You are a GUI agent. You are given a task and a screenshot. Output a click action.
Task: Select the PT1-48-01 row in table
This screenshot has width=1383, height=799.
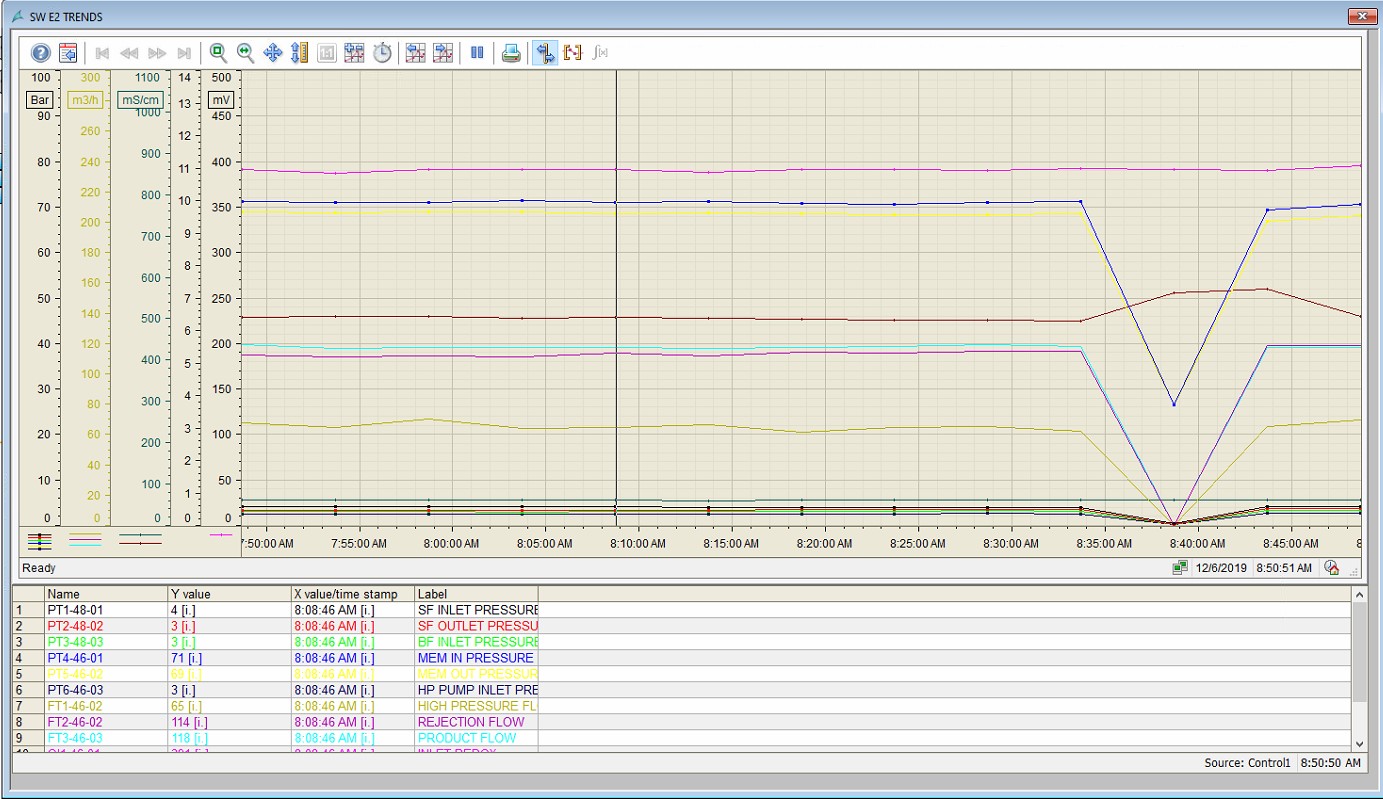[75, 610]
